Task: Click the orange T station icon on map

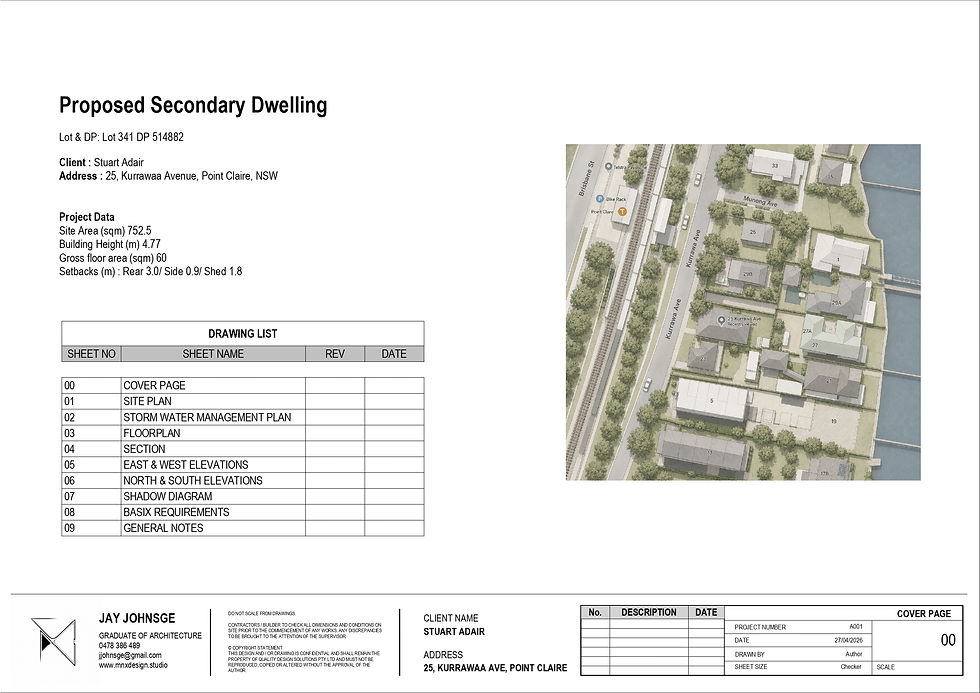Action: 622,212
